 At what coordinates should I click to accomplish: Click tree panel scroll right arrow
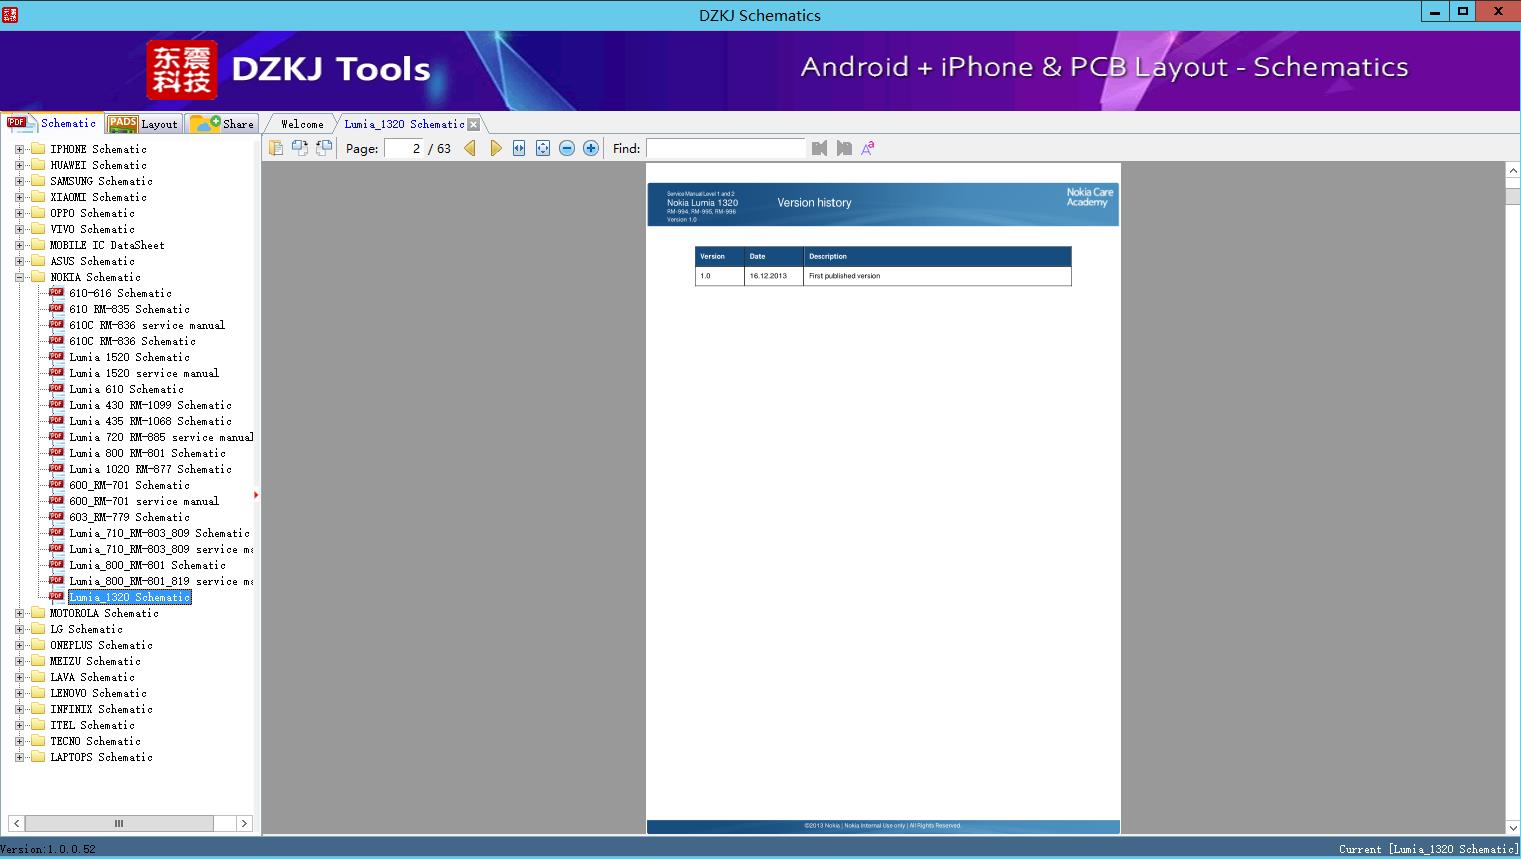point(244,823)
